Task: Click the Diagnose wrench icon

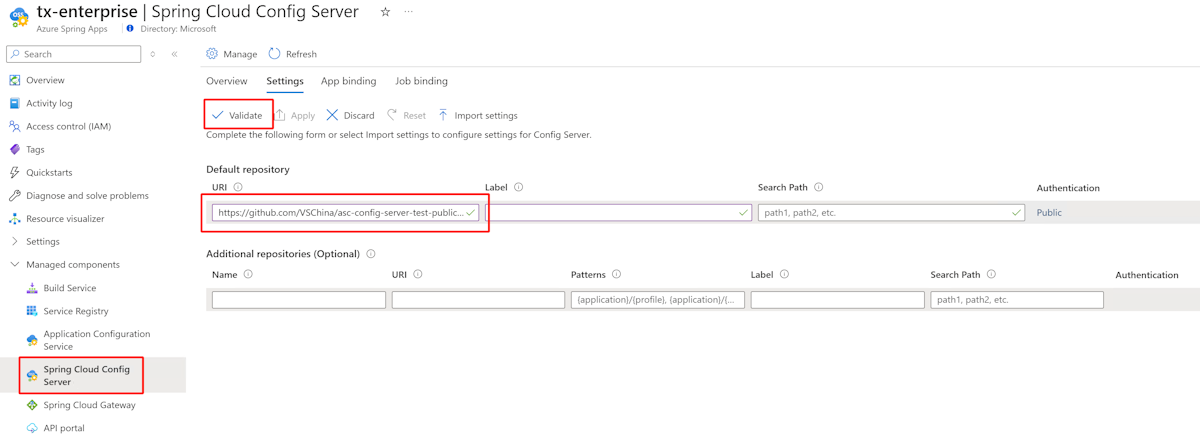Action: coord(14,195)
